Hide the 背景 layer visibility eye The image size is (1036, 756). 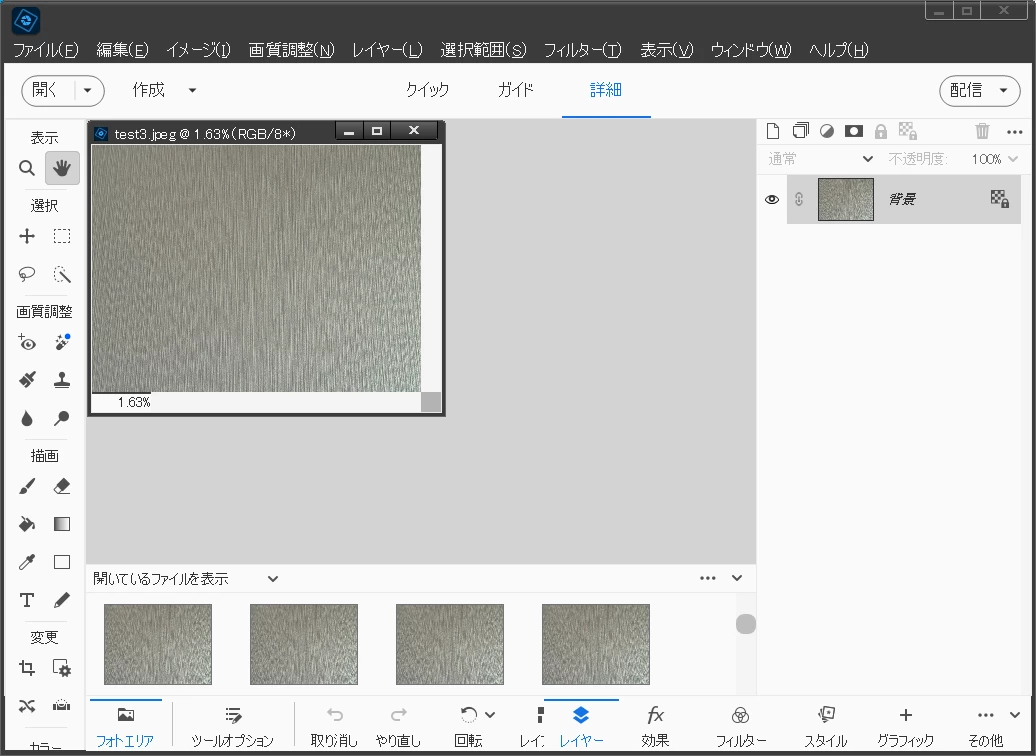point(772,200)
